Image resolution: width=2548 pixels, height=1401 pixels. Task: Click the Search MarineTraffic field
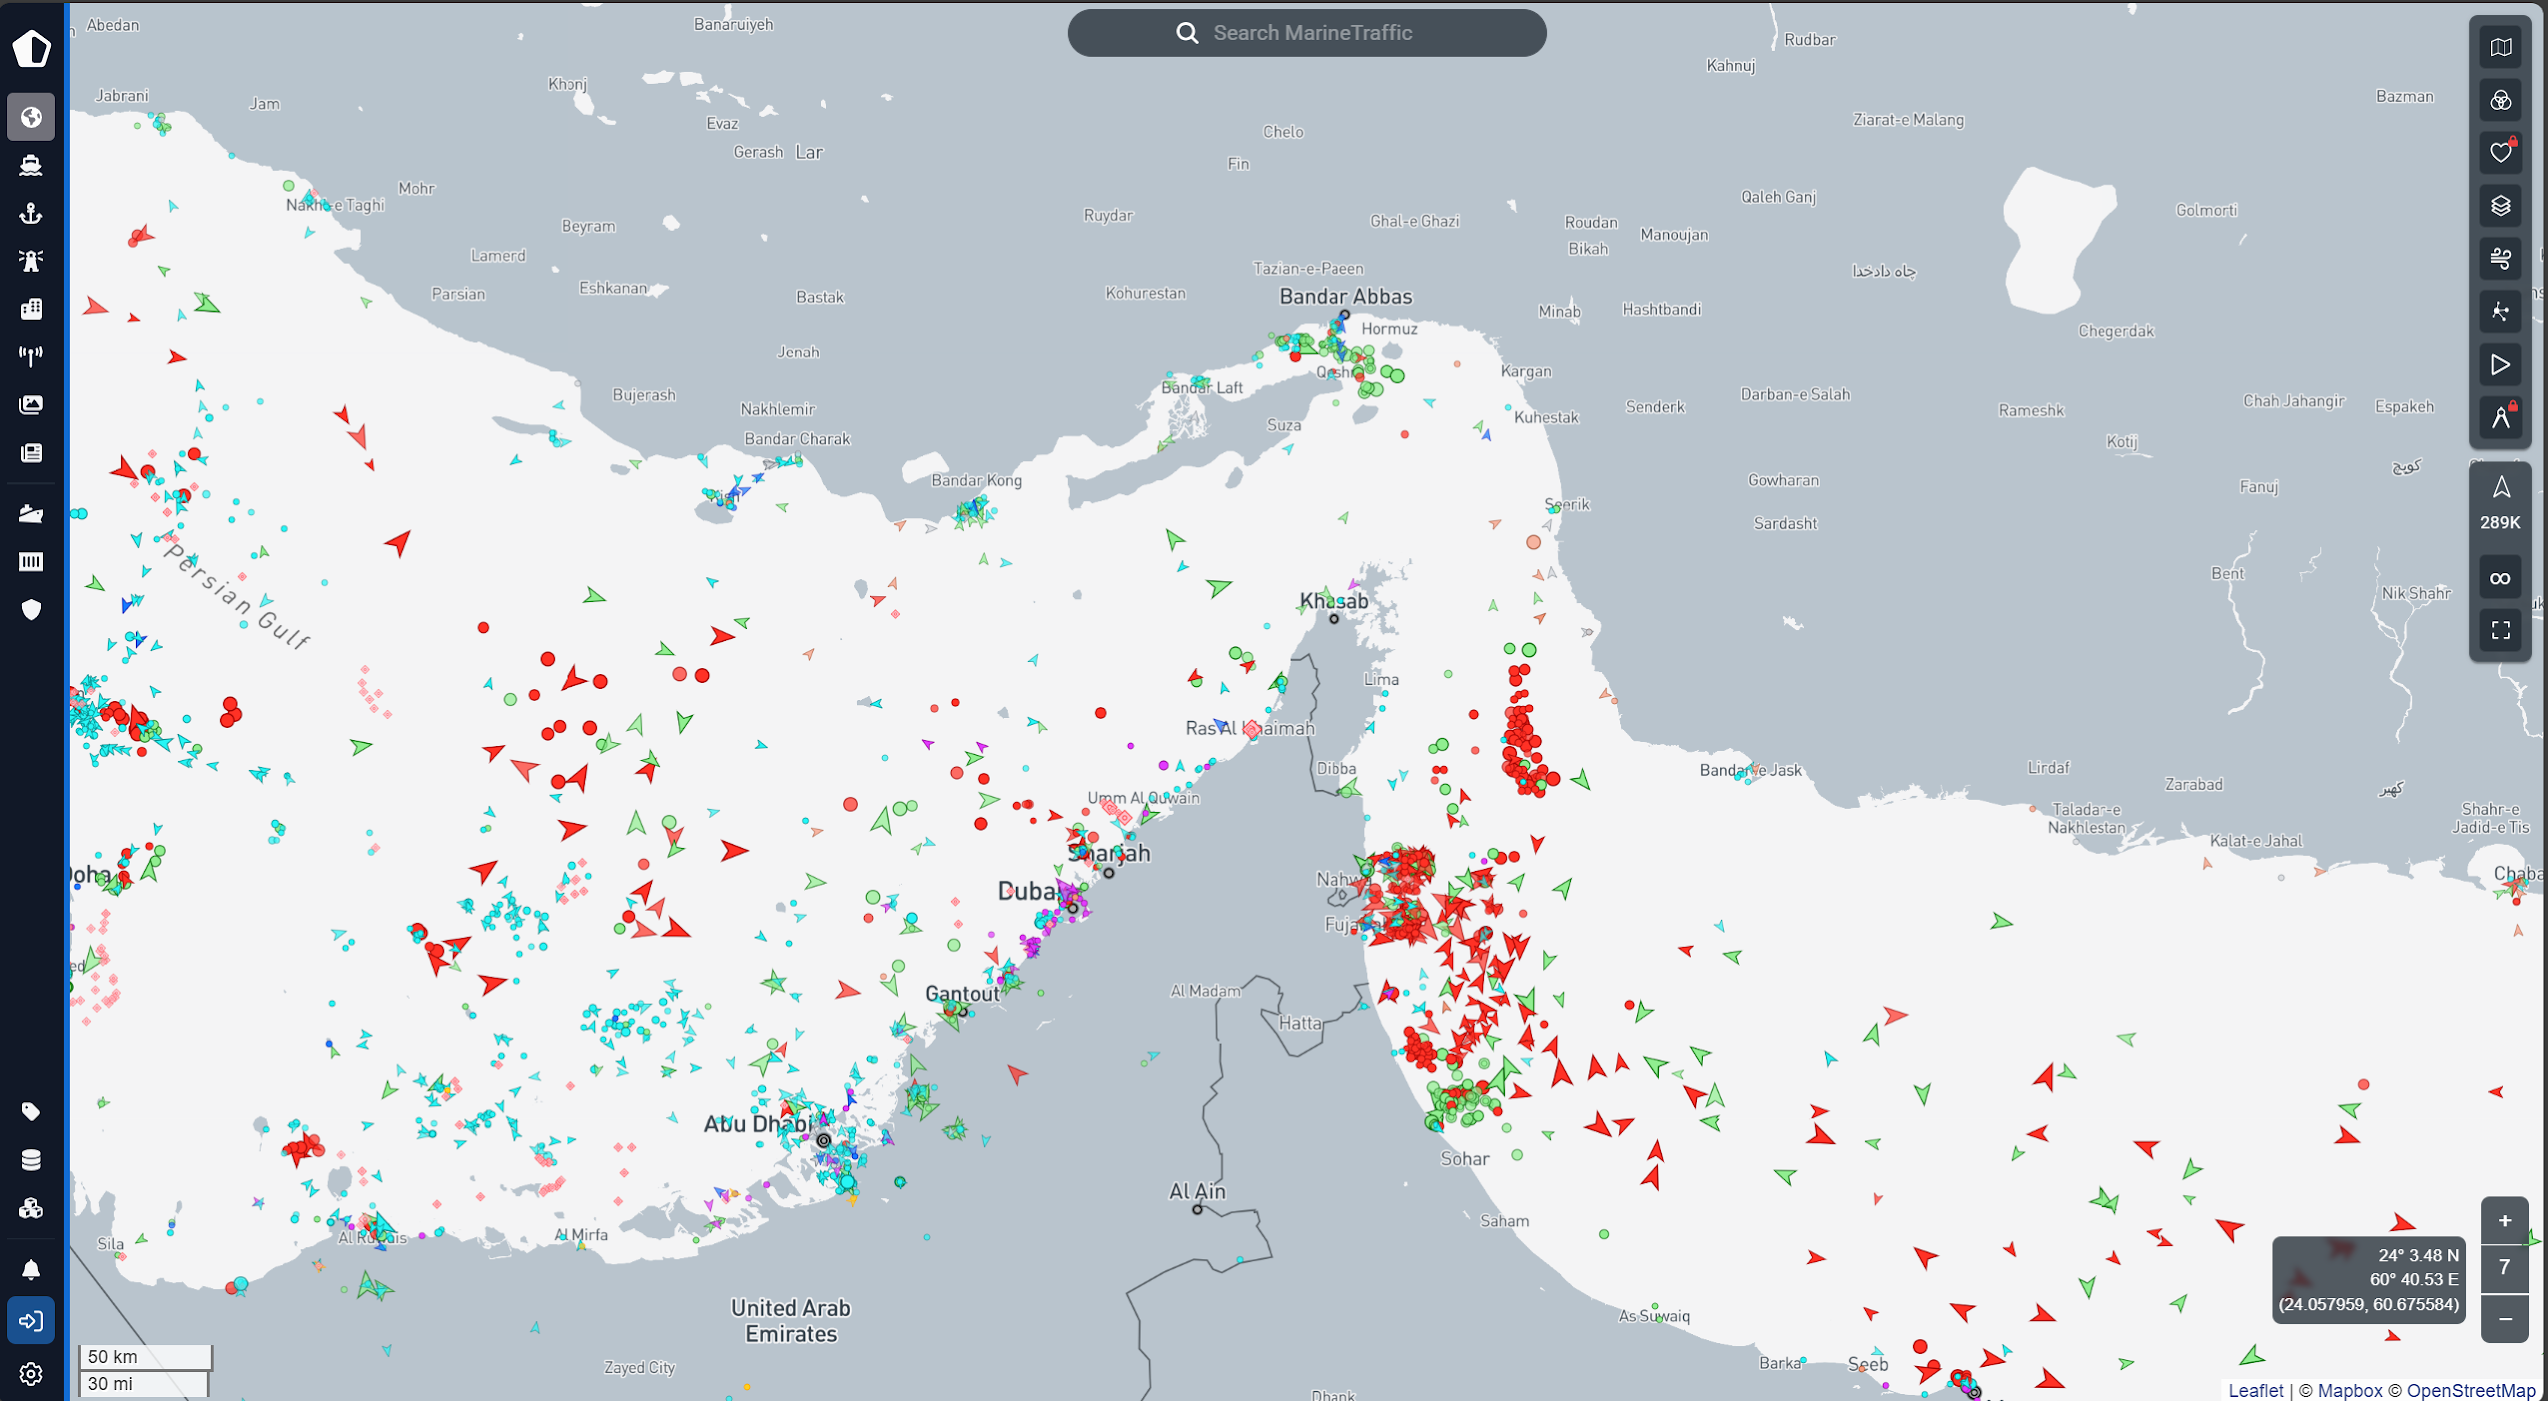click(x=1310, y=33)
